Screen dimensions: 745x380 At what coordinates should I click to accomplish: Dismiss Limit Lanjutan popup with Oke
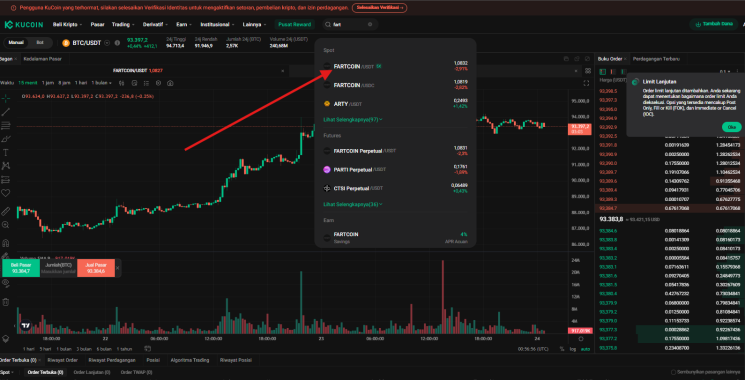pyautogui.click(x=731, y=127)
